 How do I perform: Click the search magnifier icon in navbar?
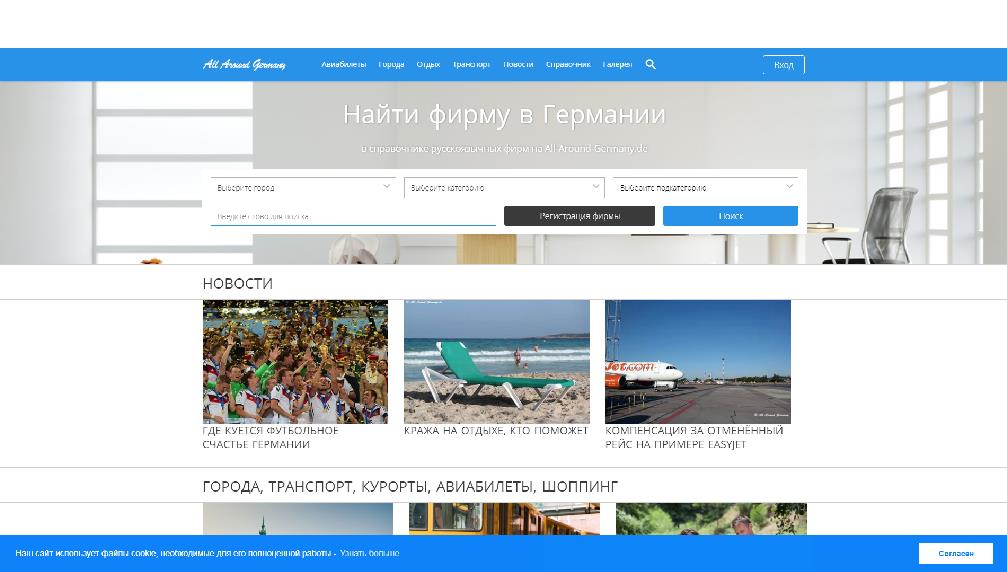coord(650,64)
